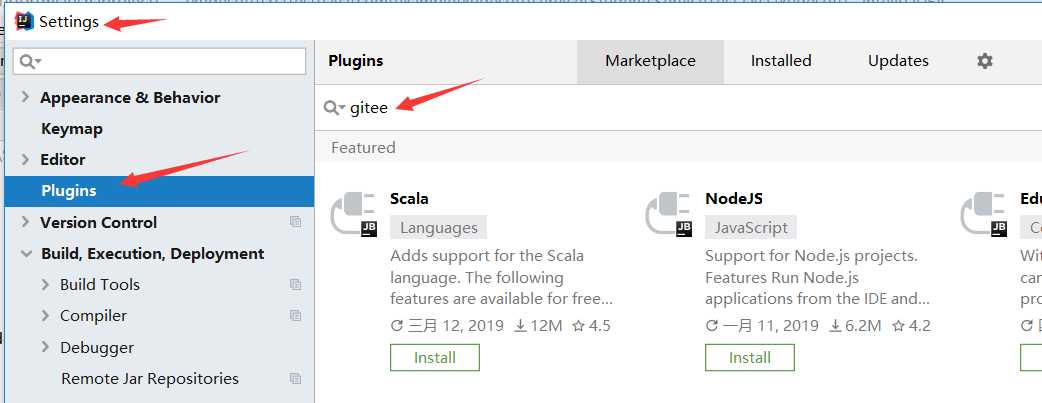Screen dimensions: 1042x403
Task: Expand the Debugger settings node
Action: pos(45,347)
